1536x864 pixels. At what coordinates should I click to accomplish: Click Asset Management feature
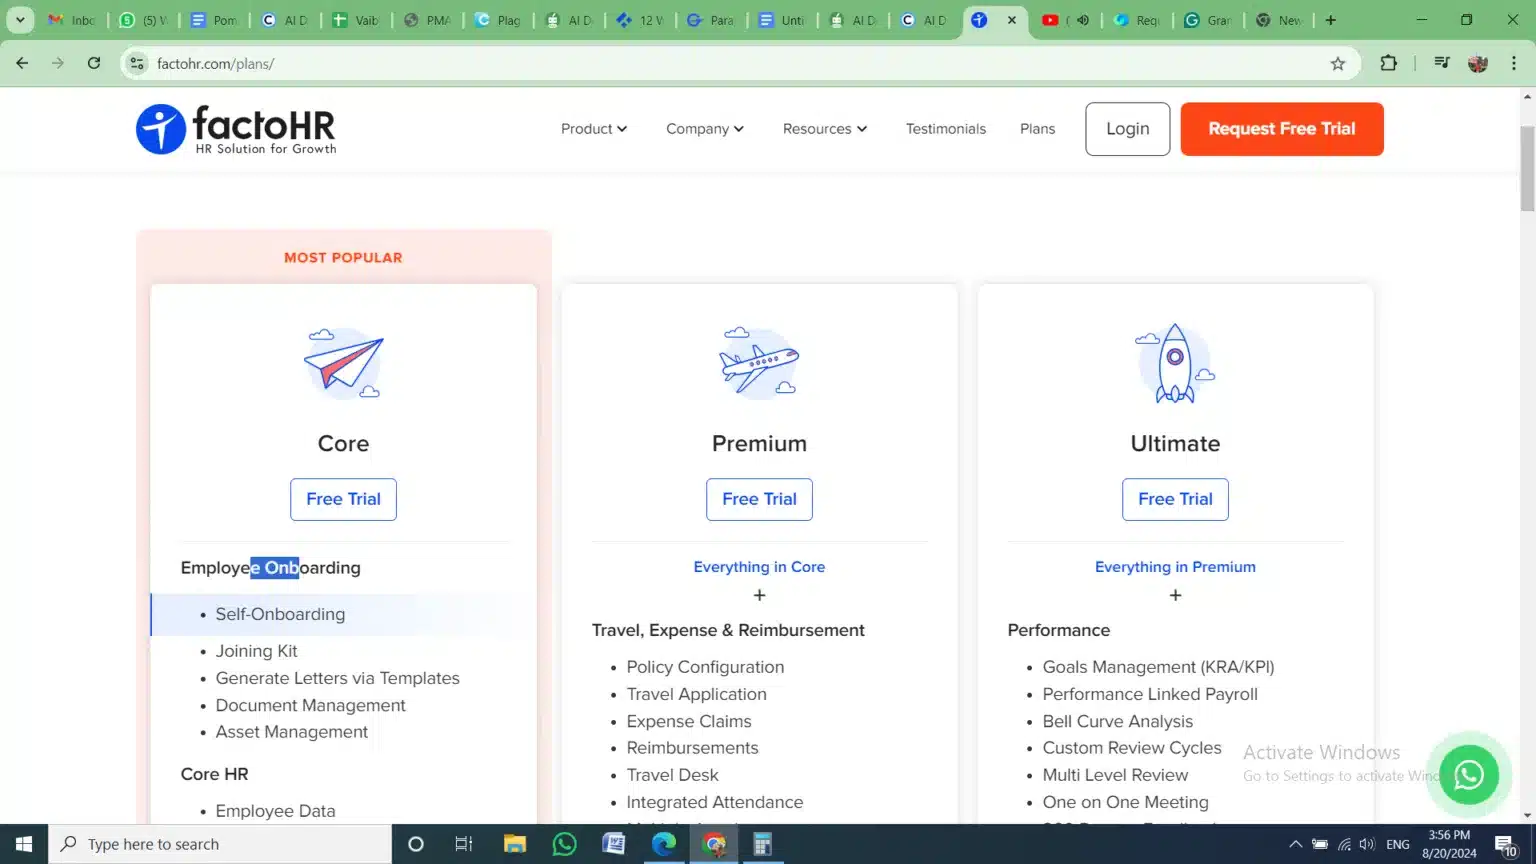[291, 732]
